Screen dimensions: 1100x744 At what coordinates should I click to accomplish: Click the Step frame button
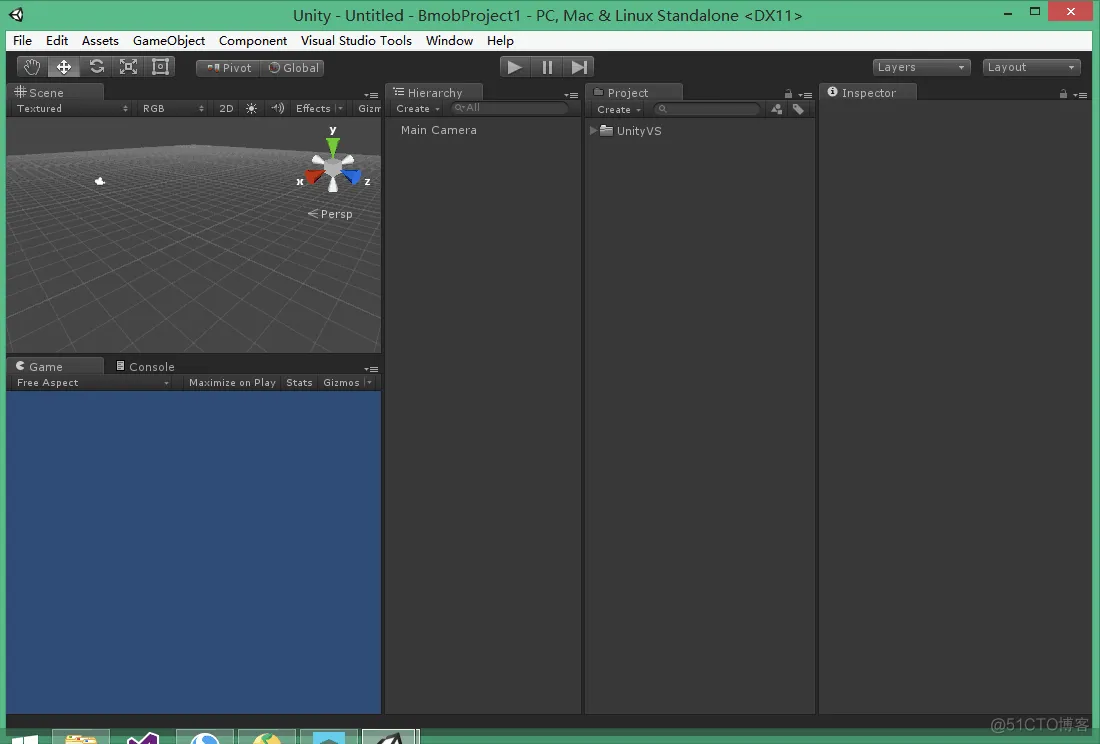point(579,67)
